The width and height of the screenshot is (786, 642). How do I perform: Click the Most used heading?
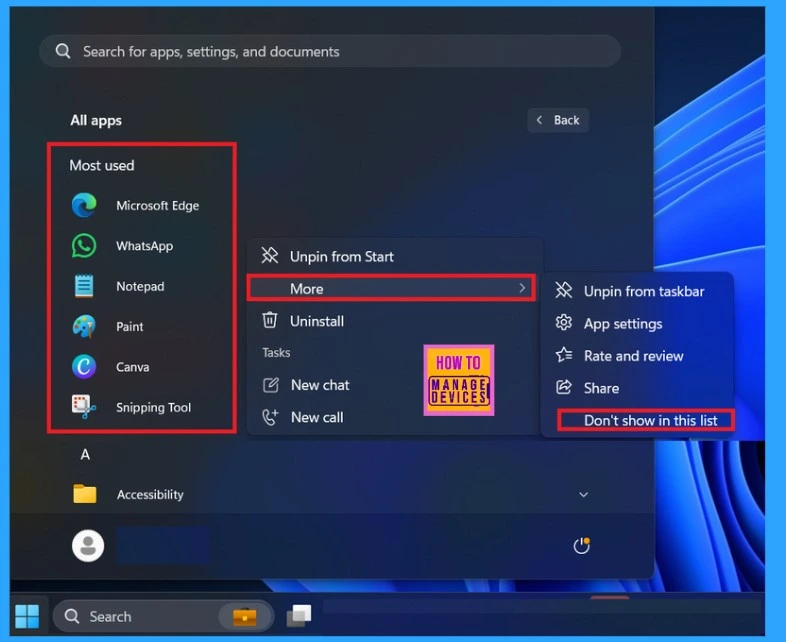102,165
